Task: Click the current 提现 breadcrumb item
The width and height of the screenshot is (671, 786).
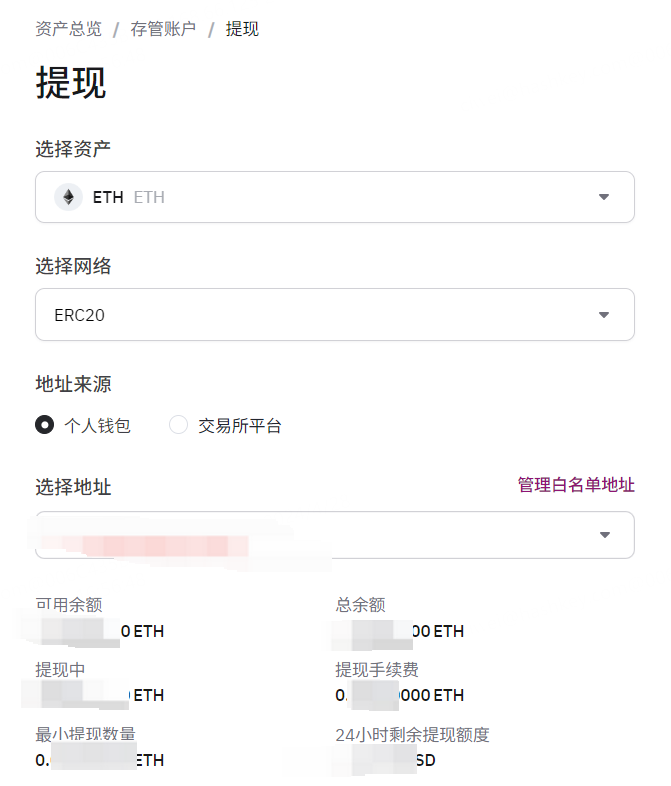Action: (242, 29)
